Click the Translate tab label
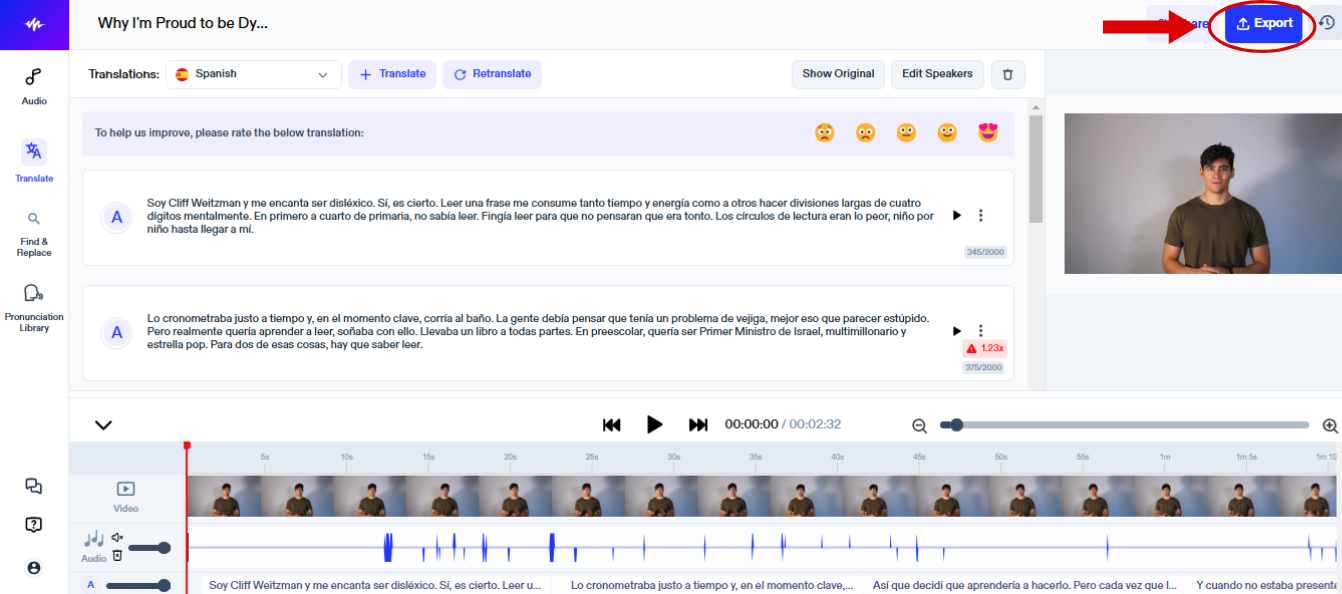This screenshot has width=1342, height=594. click(x=34, y=178)
